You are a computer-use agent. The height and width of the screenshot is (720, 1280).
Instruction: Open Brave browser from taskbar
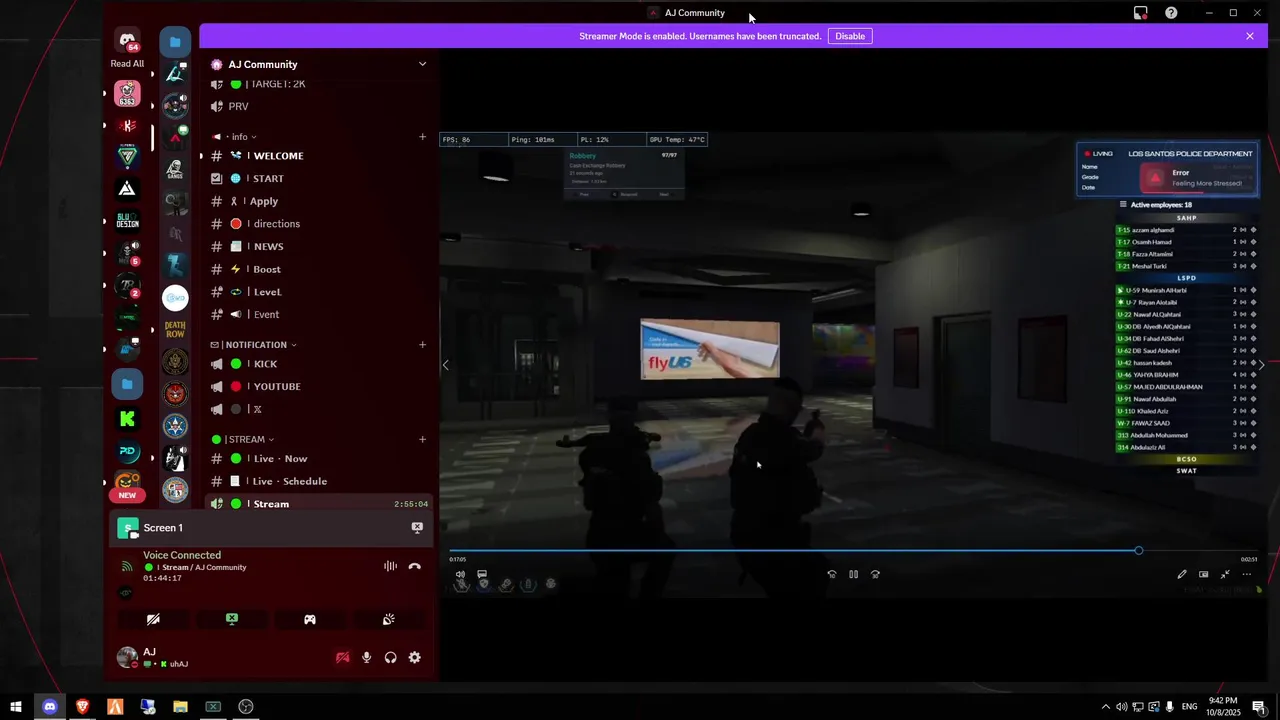(82, 706)
